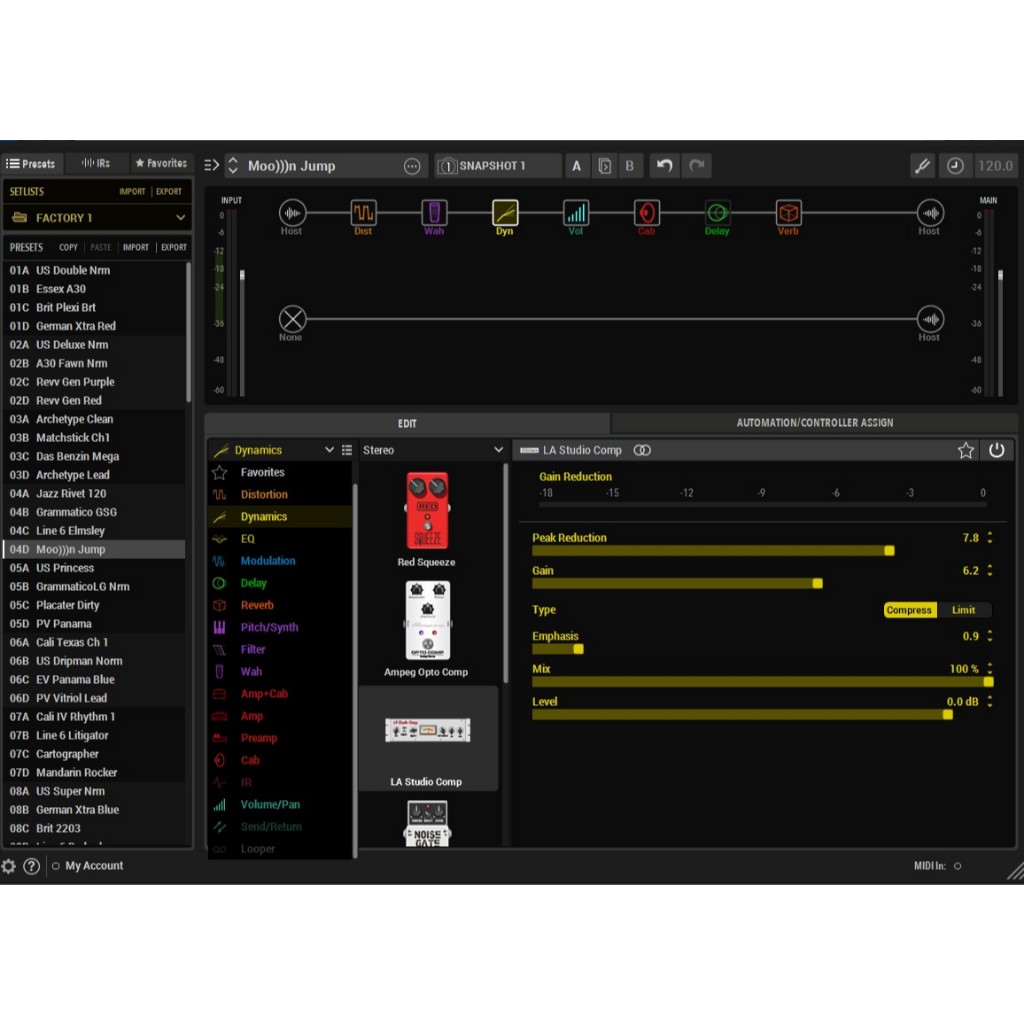Click the presets COPY button

click(68, 247)
